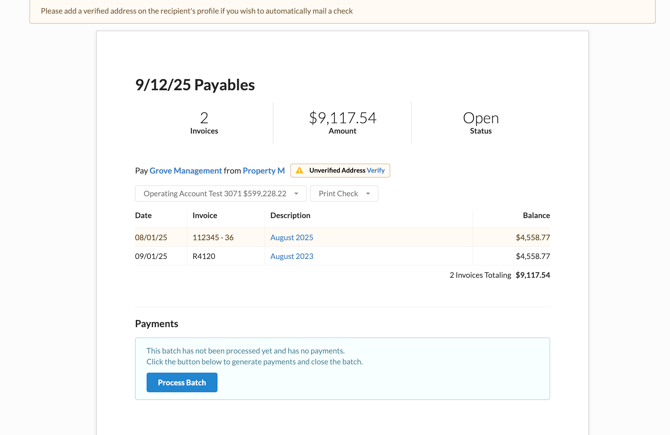Select invoice number R4120

[x=204, y=257]
